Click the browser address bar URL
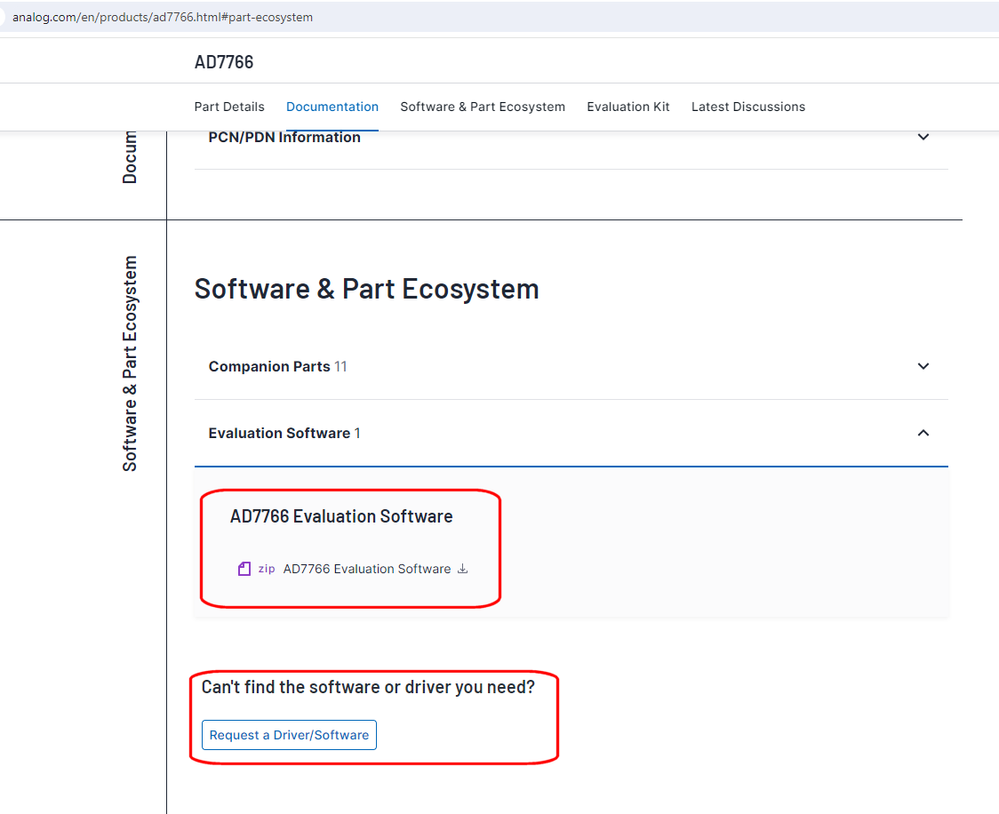This screenshot has width=999, height=814. point(162,17)
